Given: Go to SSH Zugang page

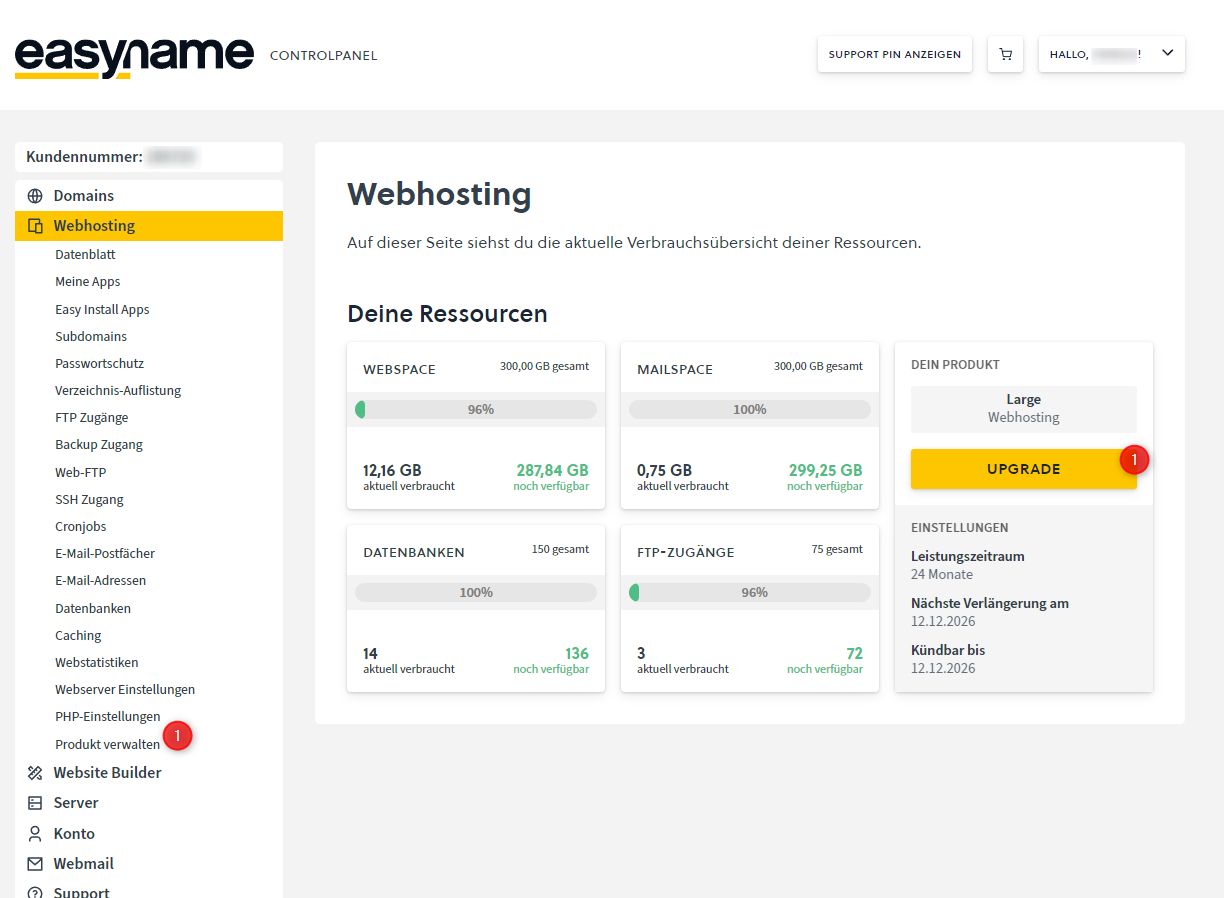Looking at the screenshot, I should tap(89, 499).
